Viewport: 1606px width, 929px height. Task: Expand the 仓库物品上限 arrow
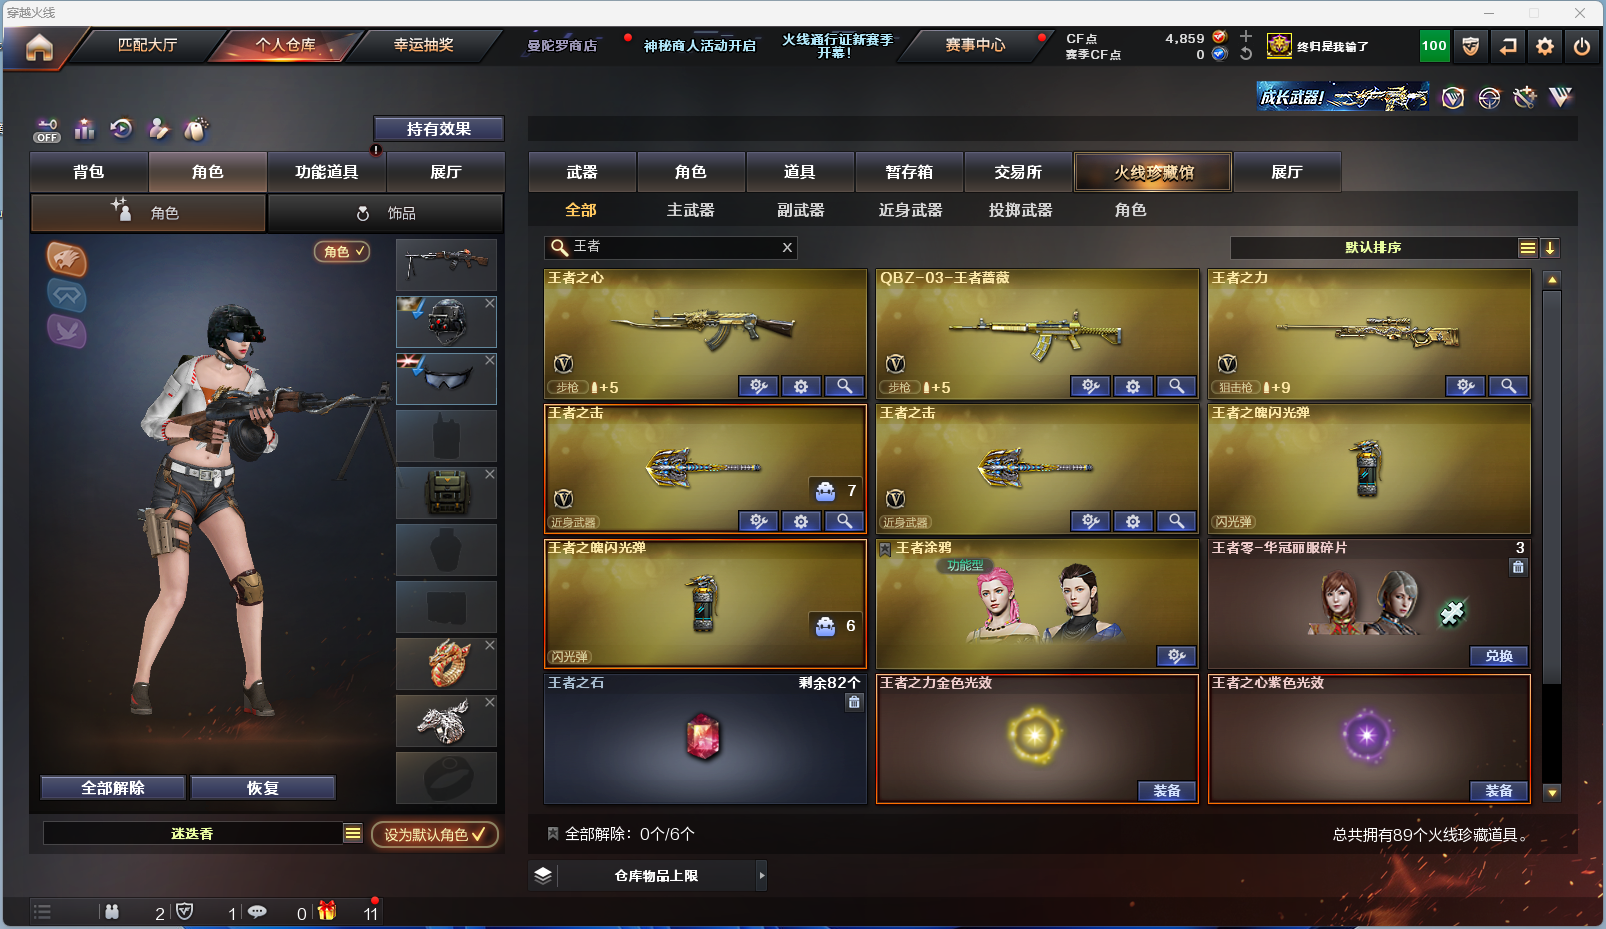point(762,875)
